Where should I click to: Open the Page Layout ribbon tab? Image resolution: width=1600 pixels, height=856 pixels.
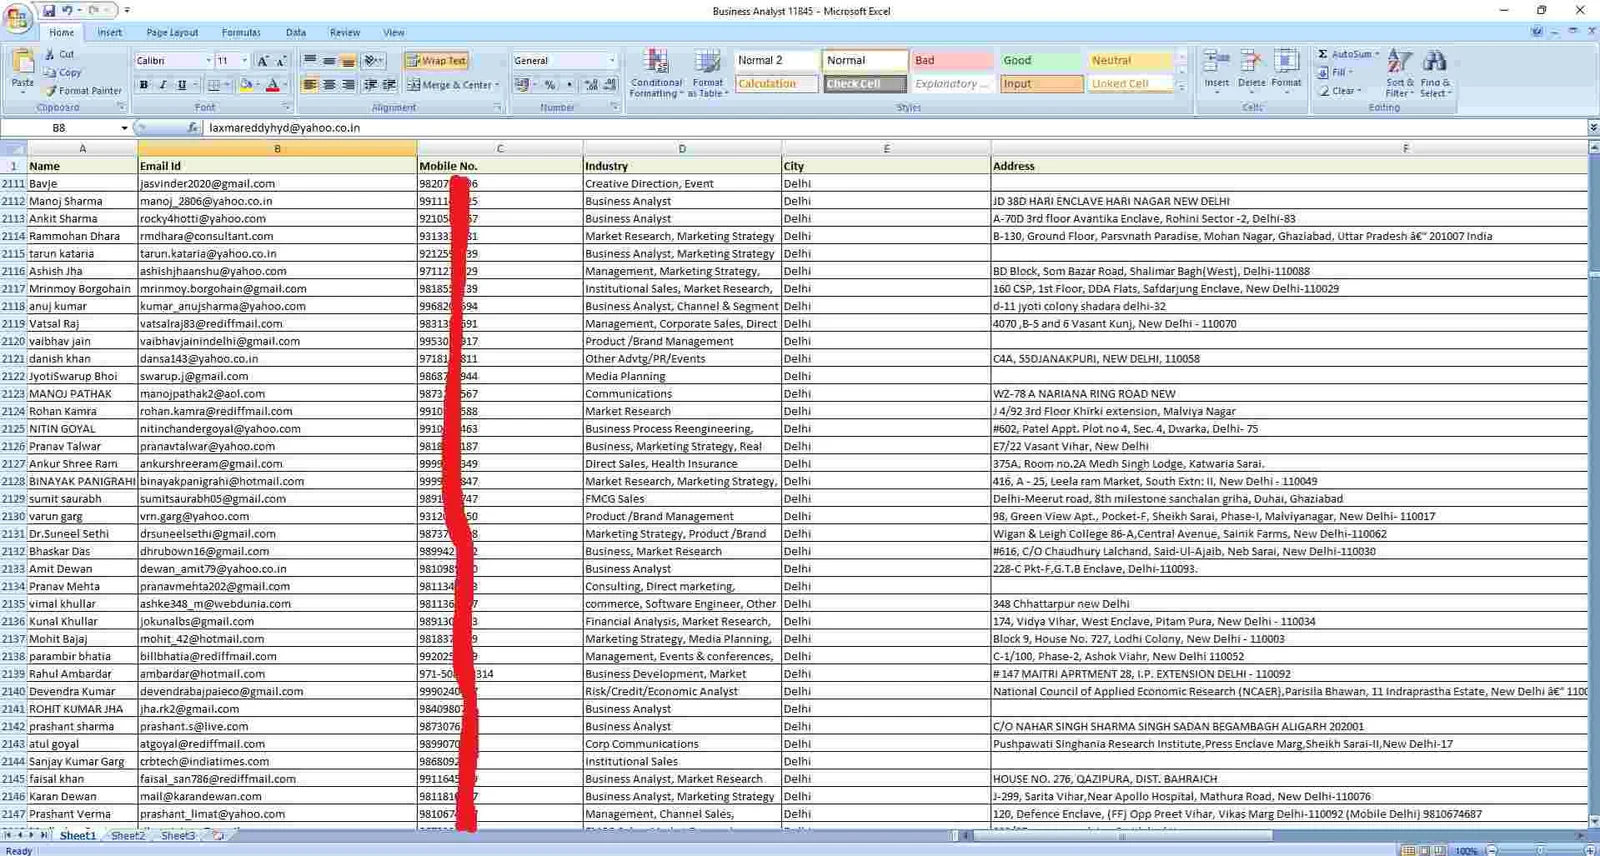tap(172, 32)
